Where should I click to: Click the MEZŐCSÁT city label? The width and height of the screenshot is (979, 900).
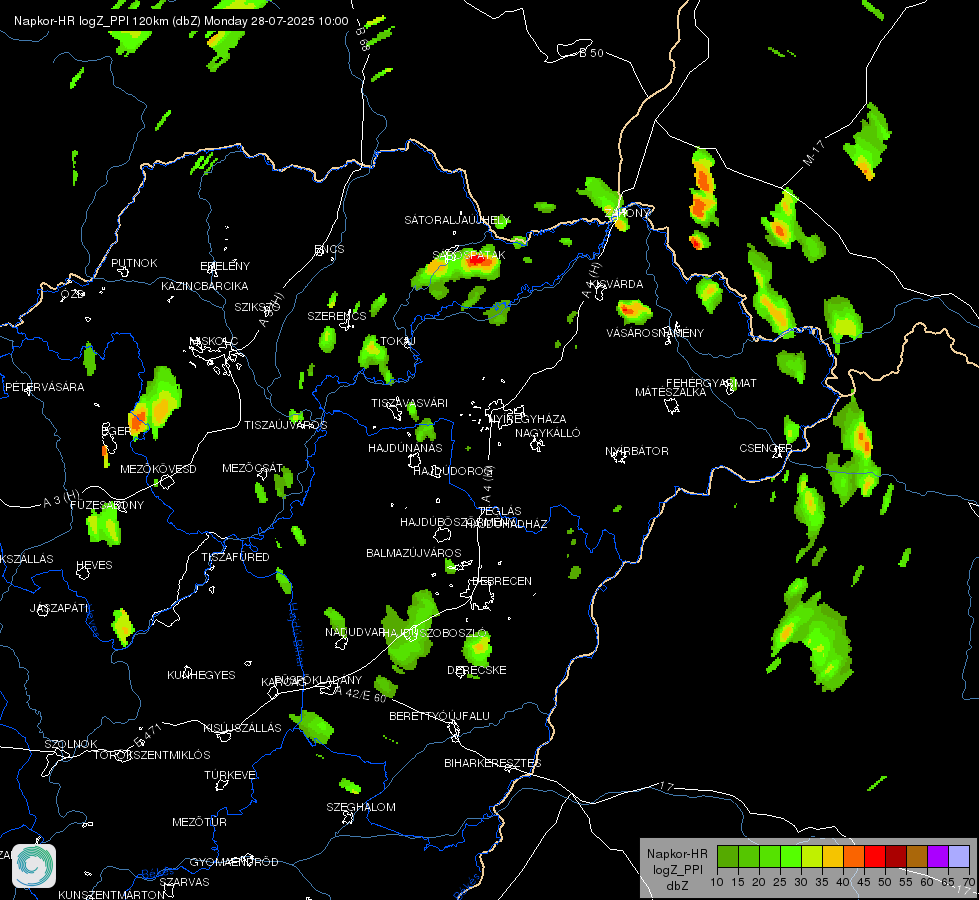pyautogui.click(x=253, y=468)
